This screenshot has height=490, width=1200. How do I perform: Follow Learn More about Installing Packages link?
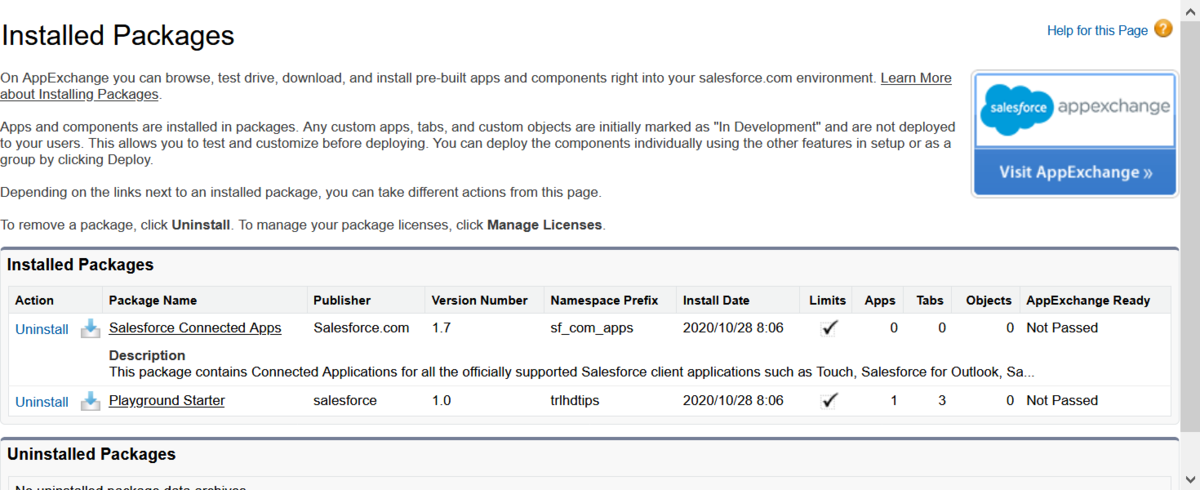point(915,78)
